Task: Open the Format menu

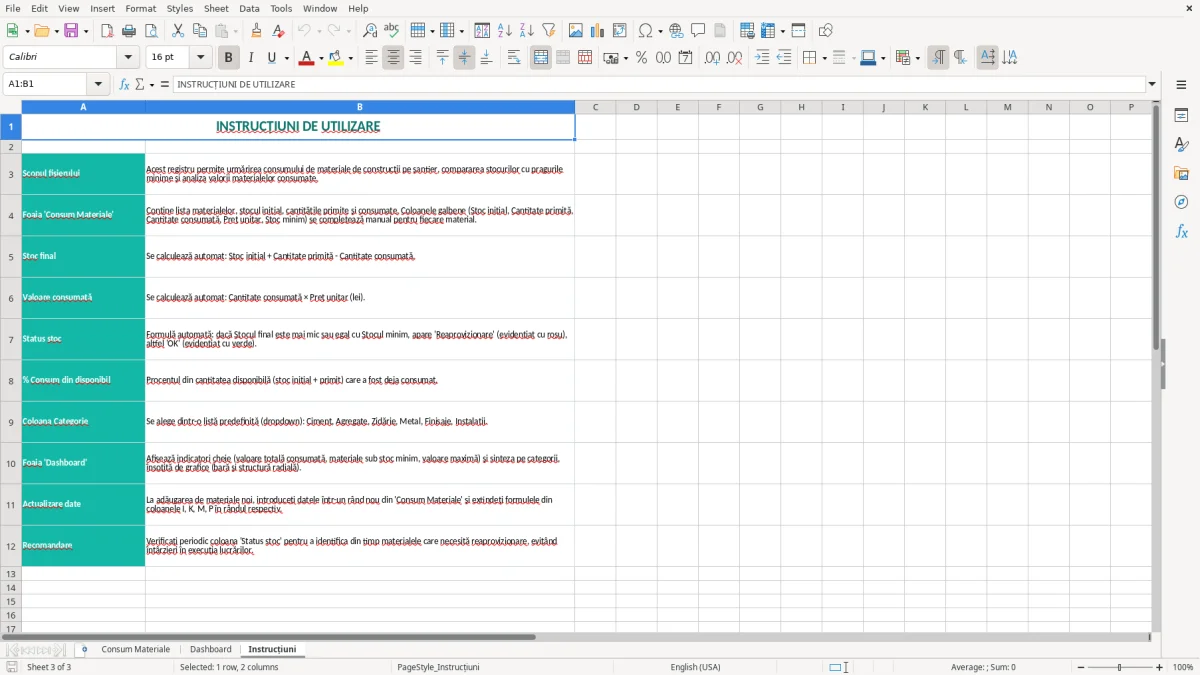Action: (140, 8)
